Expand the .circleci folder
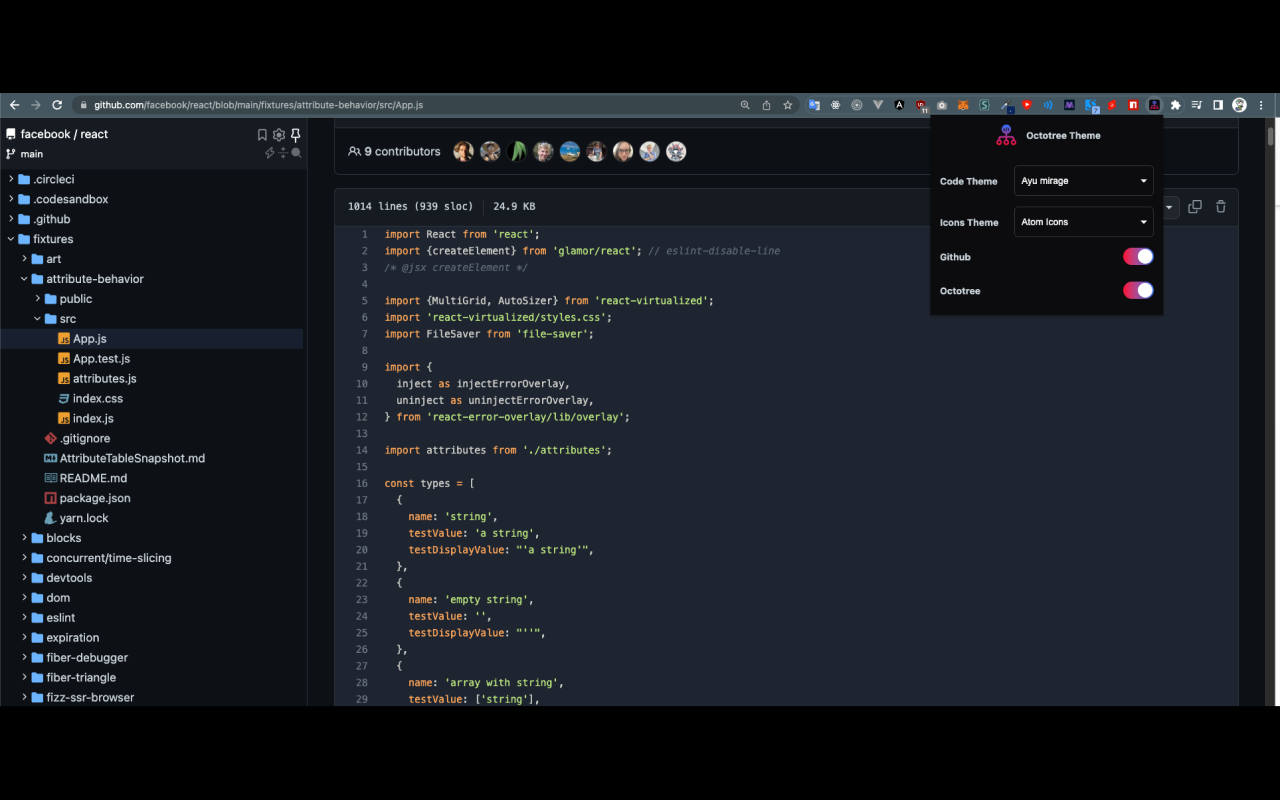The image size is (1280, 800). [11, 179]
